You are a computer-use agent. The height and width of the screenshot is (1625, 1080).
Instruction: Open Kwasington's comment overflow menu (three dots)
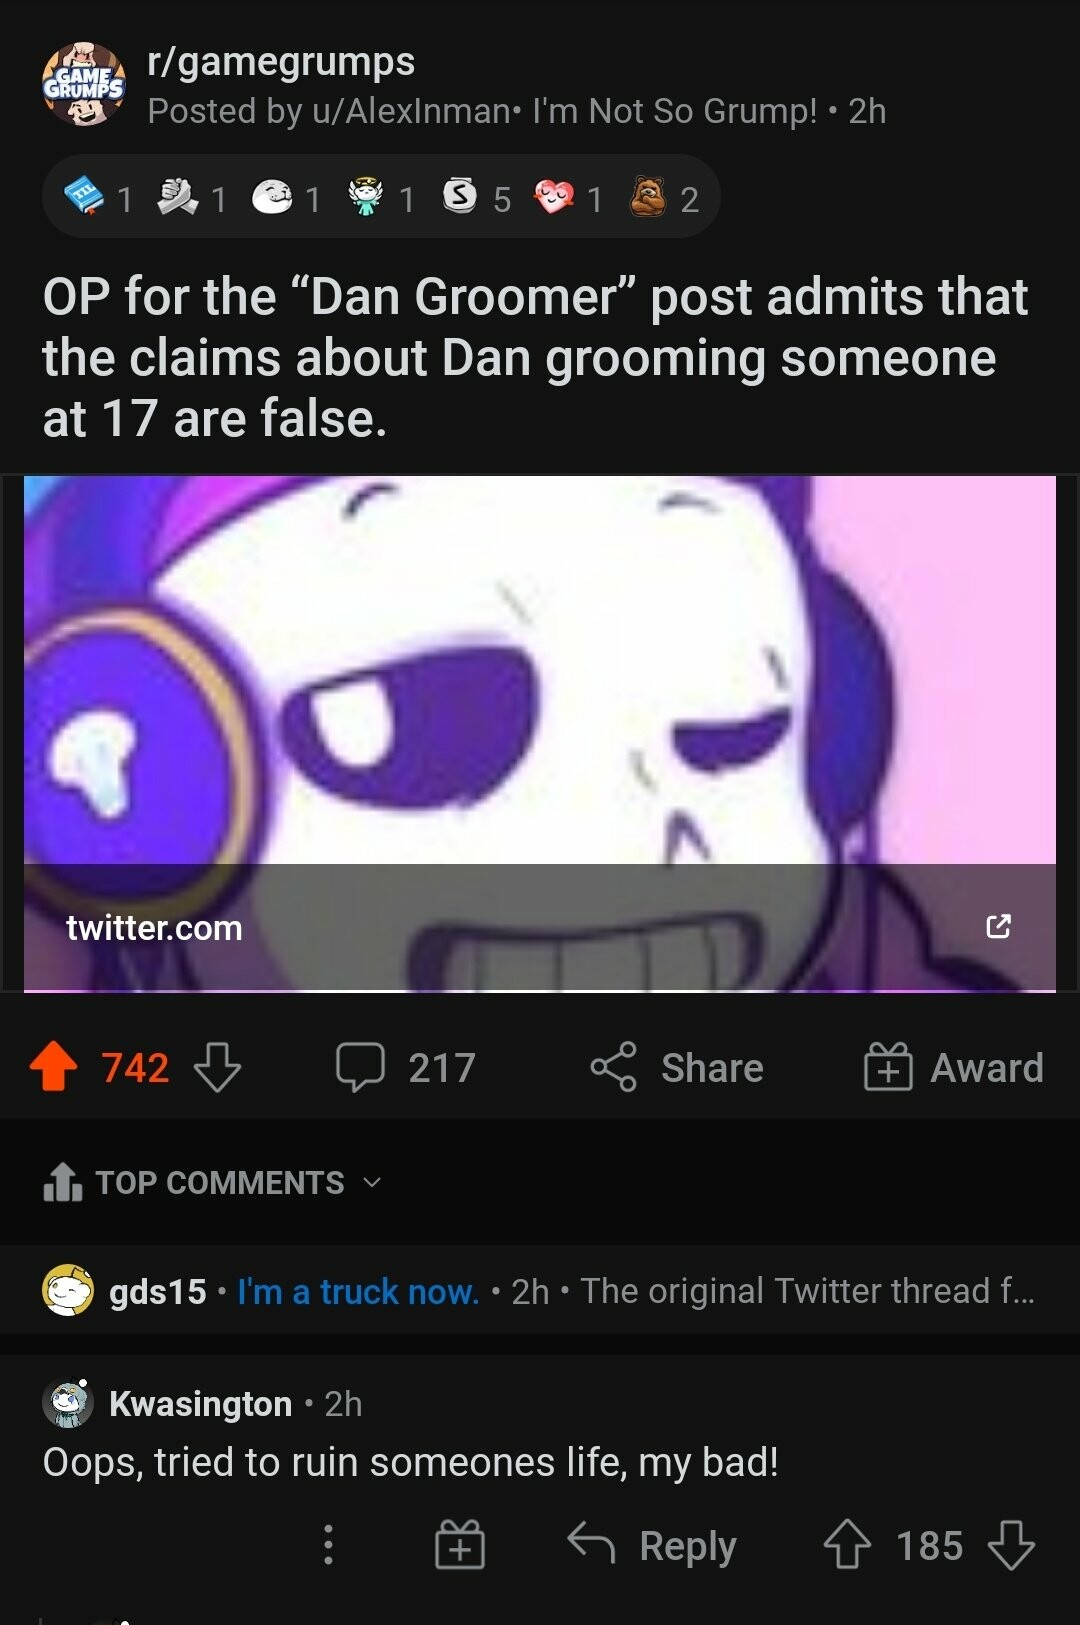click(328, 1545)
